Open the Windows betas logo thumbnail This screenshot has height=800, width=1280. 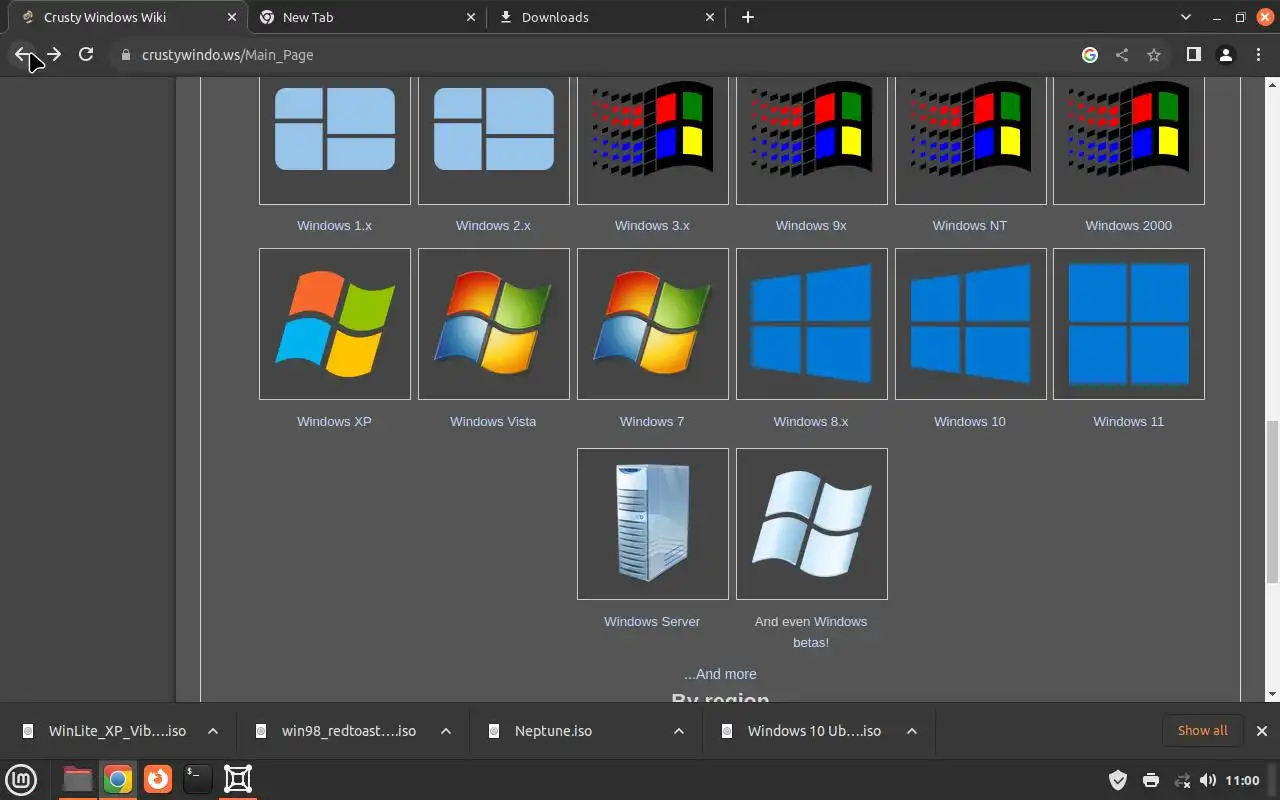812,524
